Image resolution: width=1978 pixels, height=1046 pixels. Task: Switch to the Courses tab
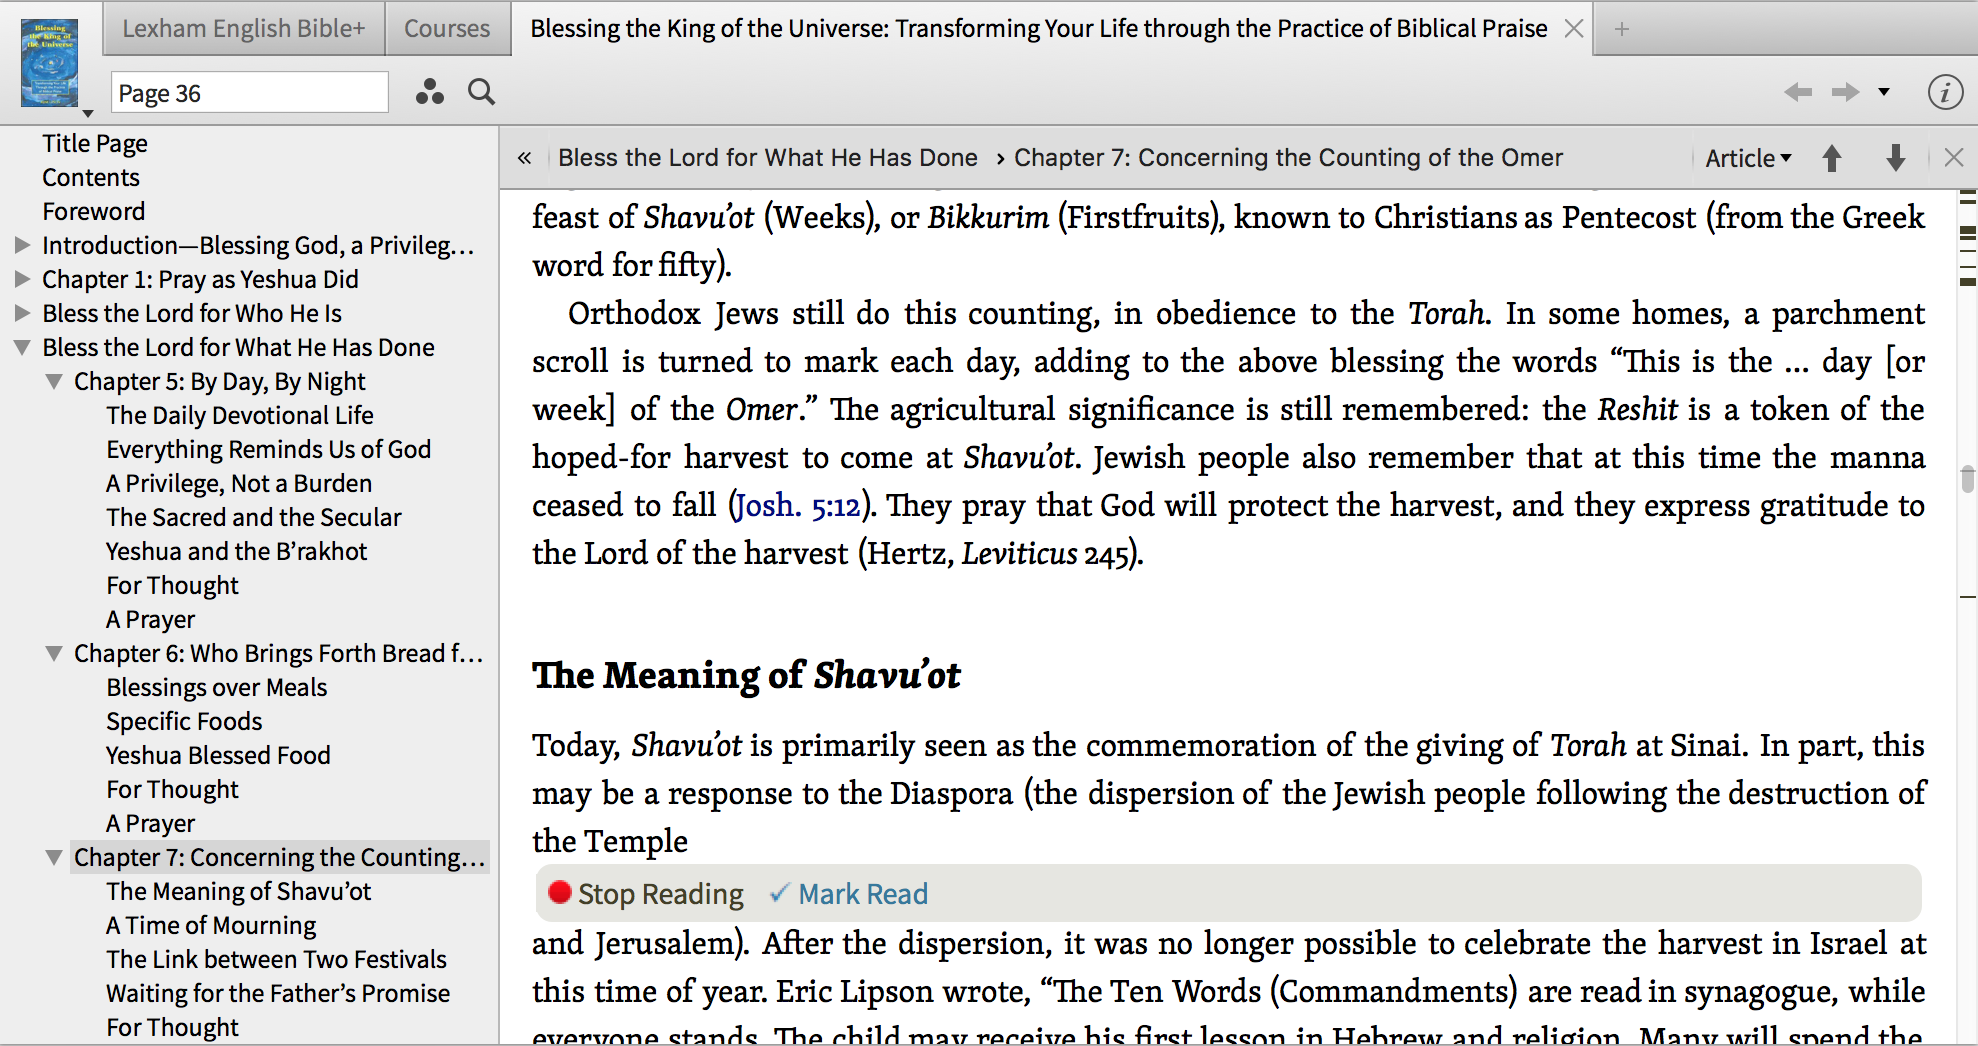447,29
